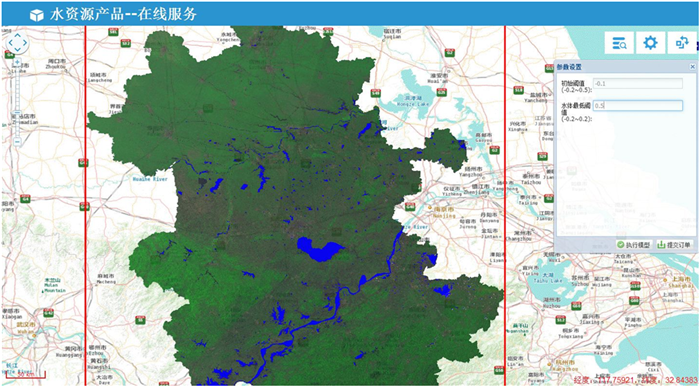Click the Zhoukou city label on map
The image size is (700, 387).
[56, 63]
